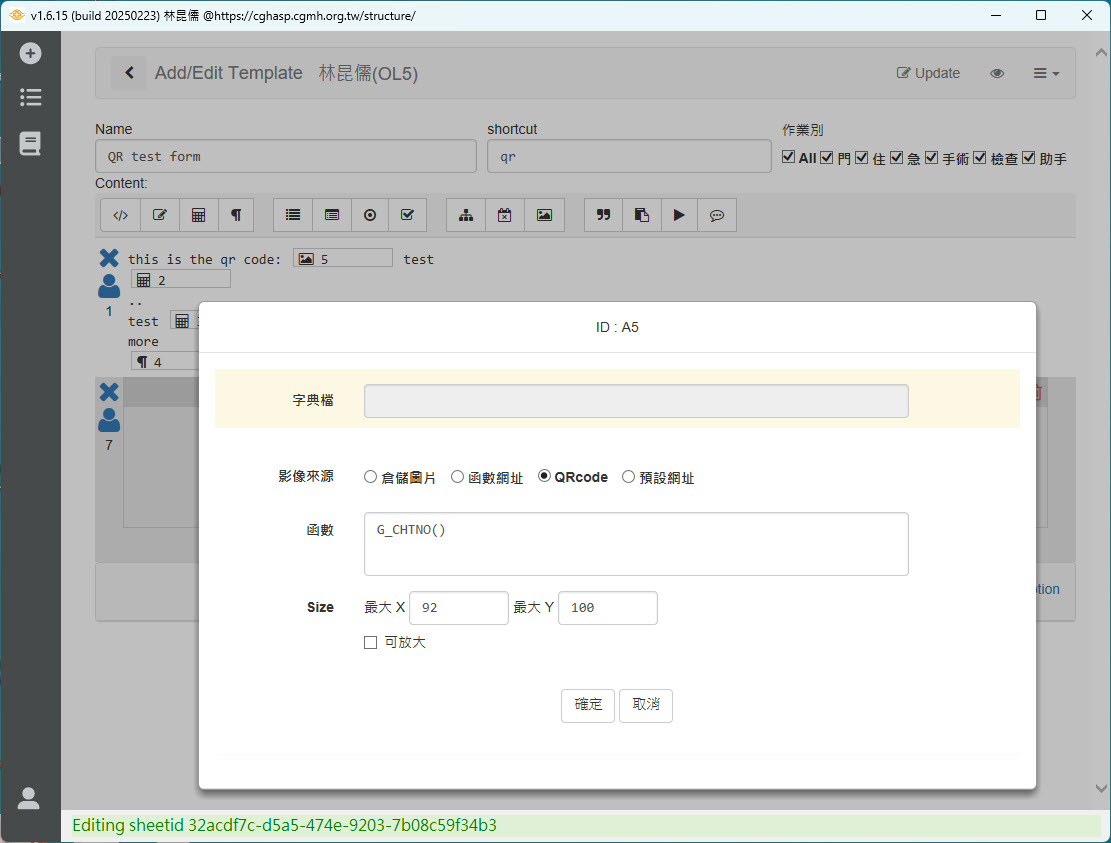Image resolution: width=1111 pixels, height=843 pixels.
Task: Click the back arrow beside Add/Edit Template
Action: tap(128, 73)
